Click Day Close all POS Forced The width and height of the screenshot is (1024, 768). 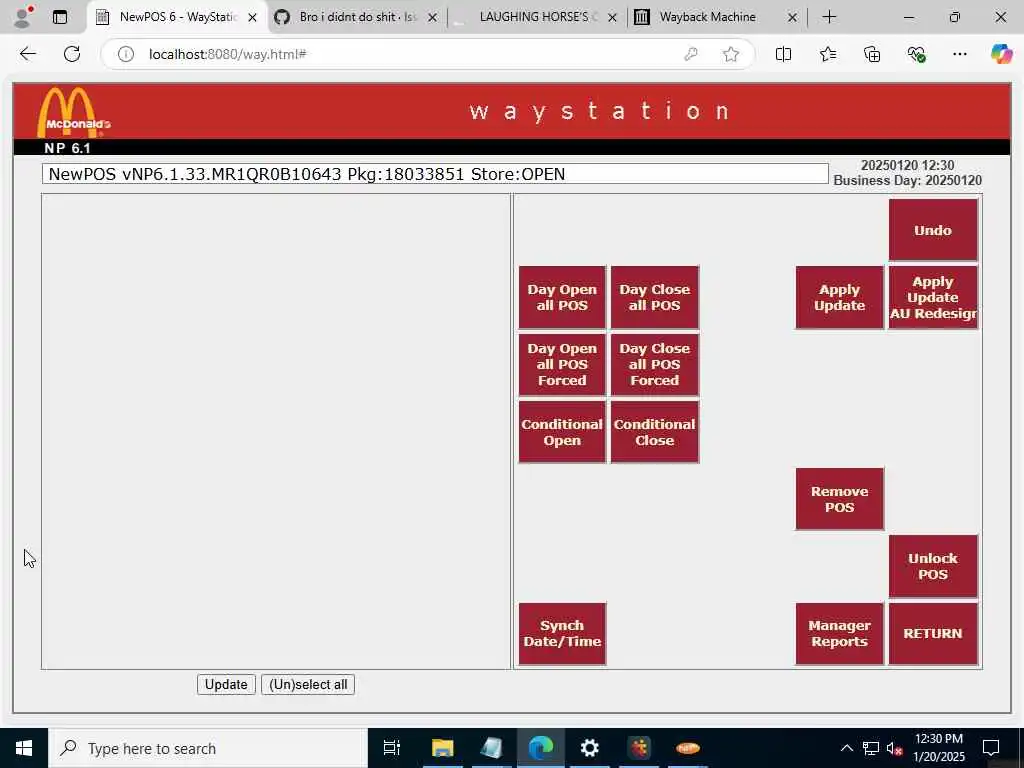[654, 364]
